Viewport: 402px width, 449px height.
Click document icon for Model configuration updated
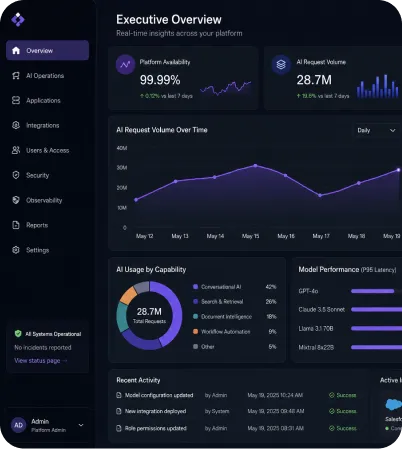[x=119, y=395]
